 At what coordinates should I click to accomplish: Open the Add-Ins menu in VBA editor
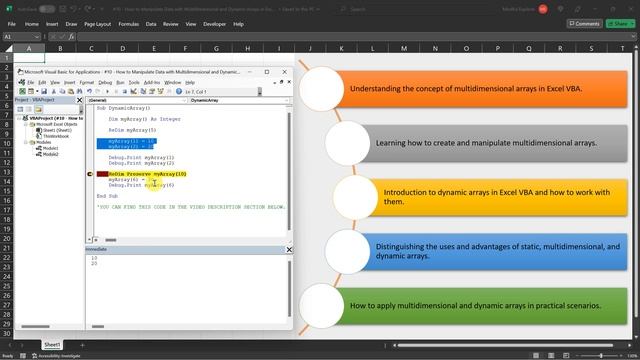pyautogui.click(x=152, y=82)
